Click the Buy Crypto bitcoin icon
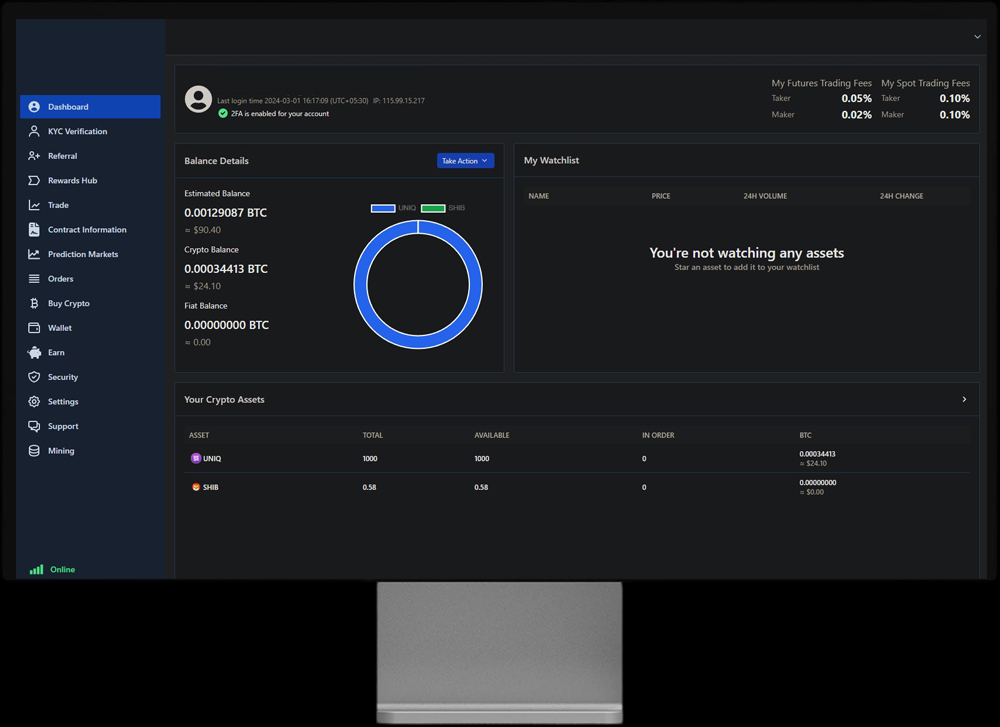Image resolution: width=1000 pixels, height=727 pixels. point(34,303)
